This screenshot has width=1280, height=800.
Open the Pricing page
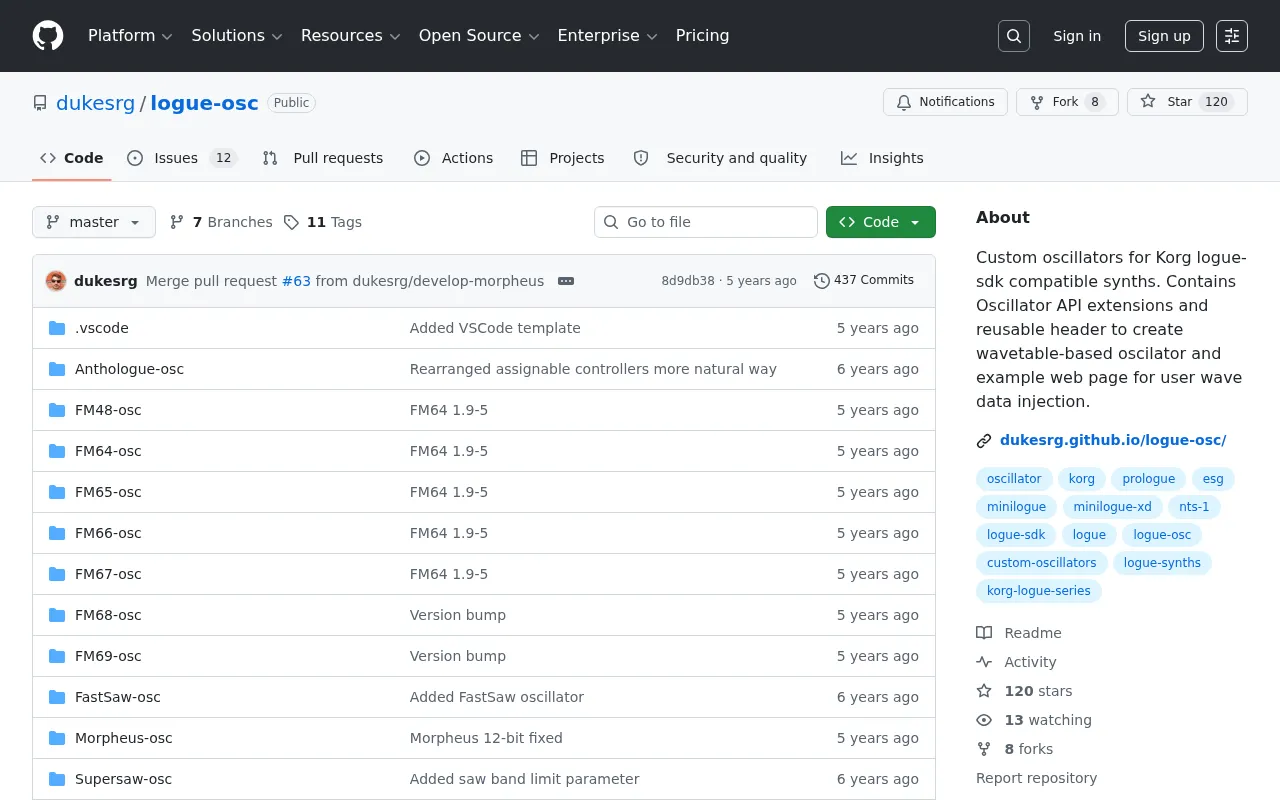pyautogui.click(x=702, y=36)
